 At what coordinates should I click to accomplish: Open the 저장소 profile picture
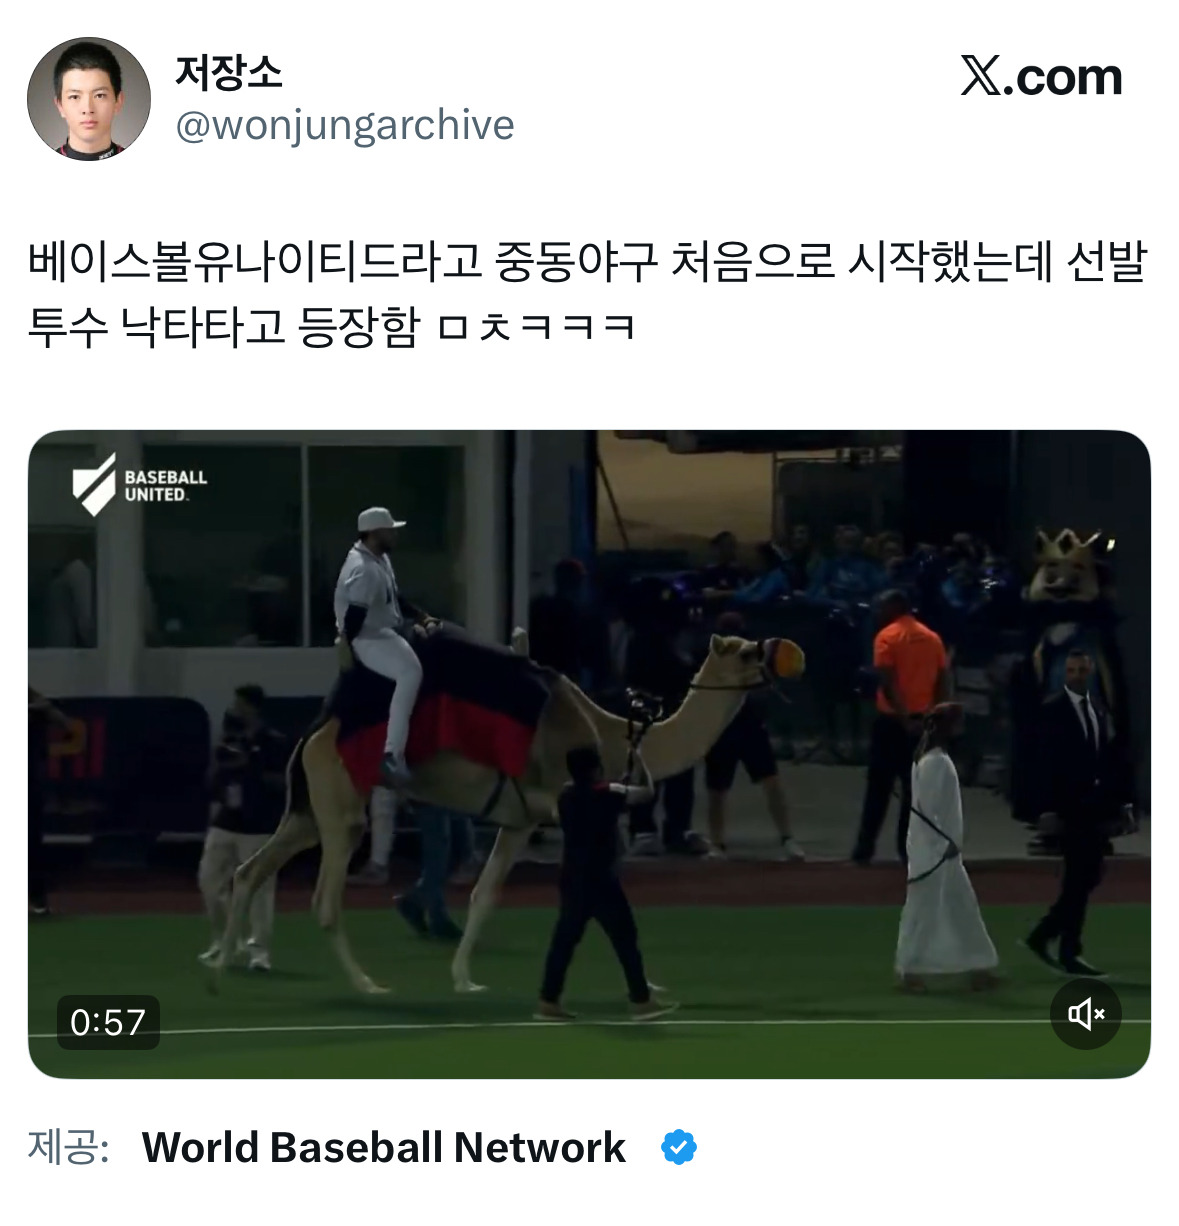pos(89,99)
